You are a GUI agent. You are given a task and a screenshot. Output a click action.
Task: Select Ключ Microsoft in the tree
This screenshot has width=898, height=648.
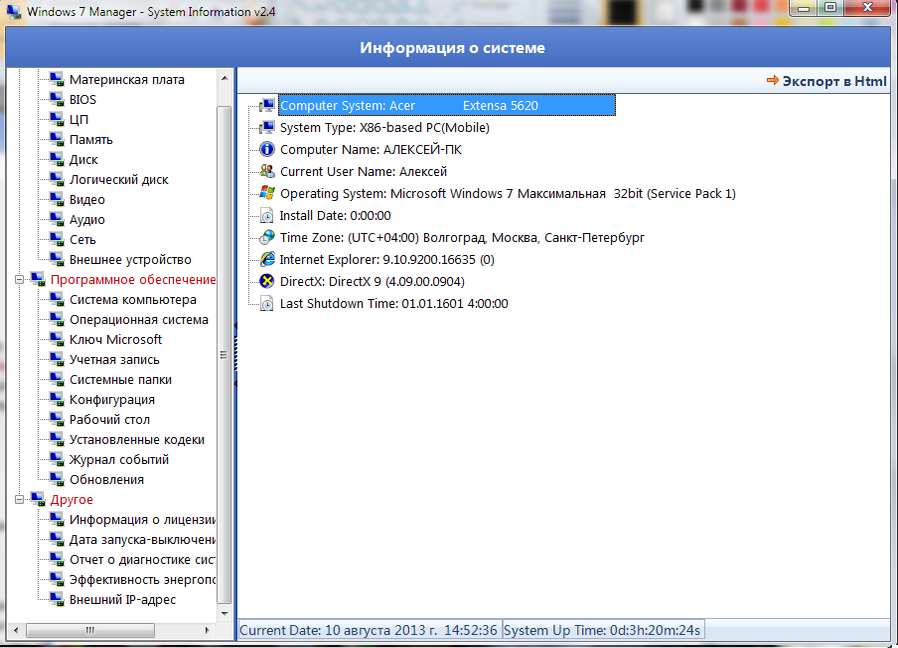pos(116,340)
